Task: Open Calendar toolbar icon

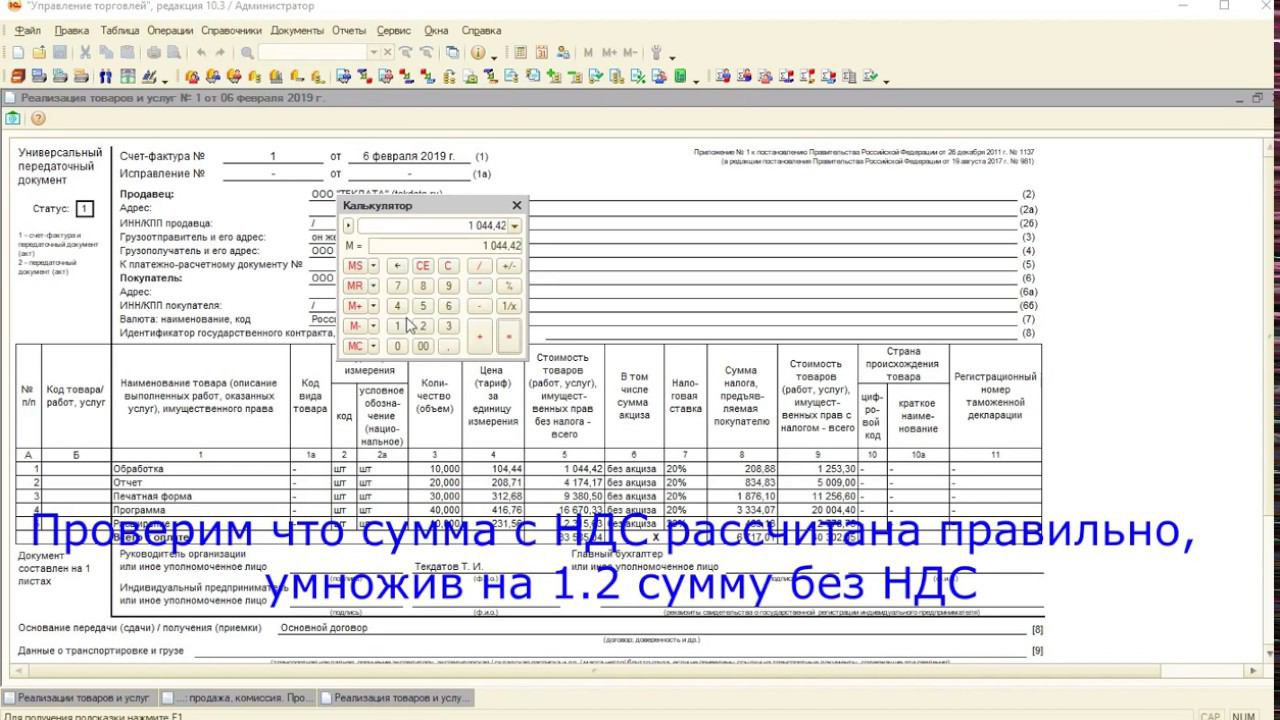Action: pyautogui.click(x=542, y=52)
